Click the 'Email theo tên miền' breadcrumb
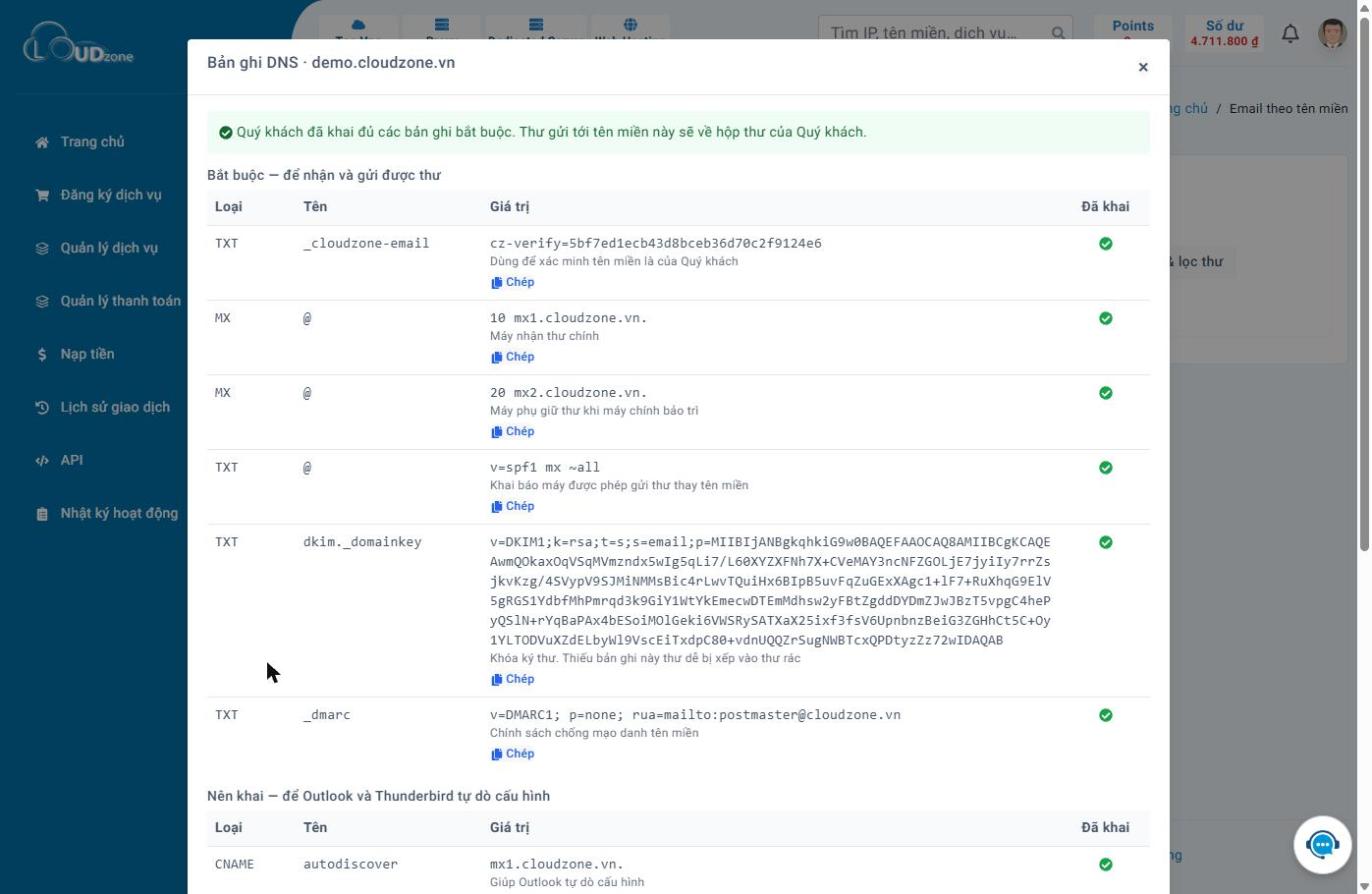This screenshot has width=1372, height=894. click(1288, 108)
